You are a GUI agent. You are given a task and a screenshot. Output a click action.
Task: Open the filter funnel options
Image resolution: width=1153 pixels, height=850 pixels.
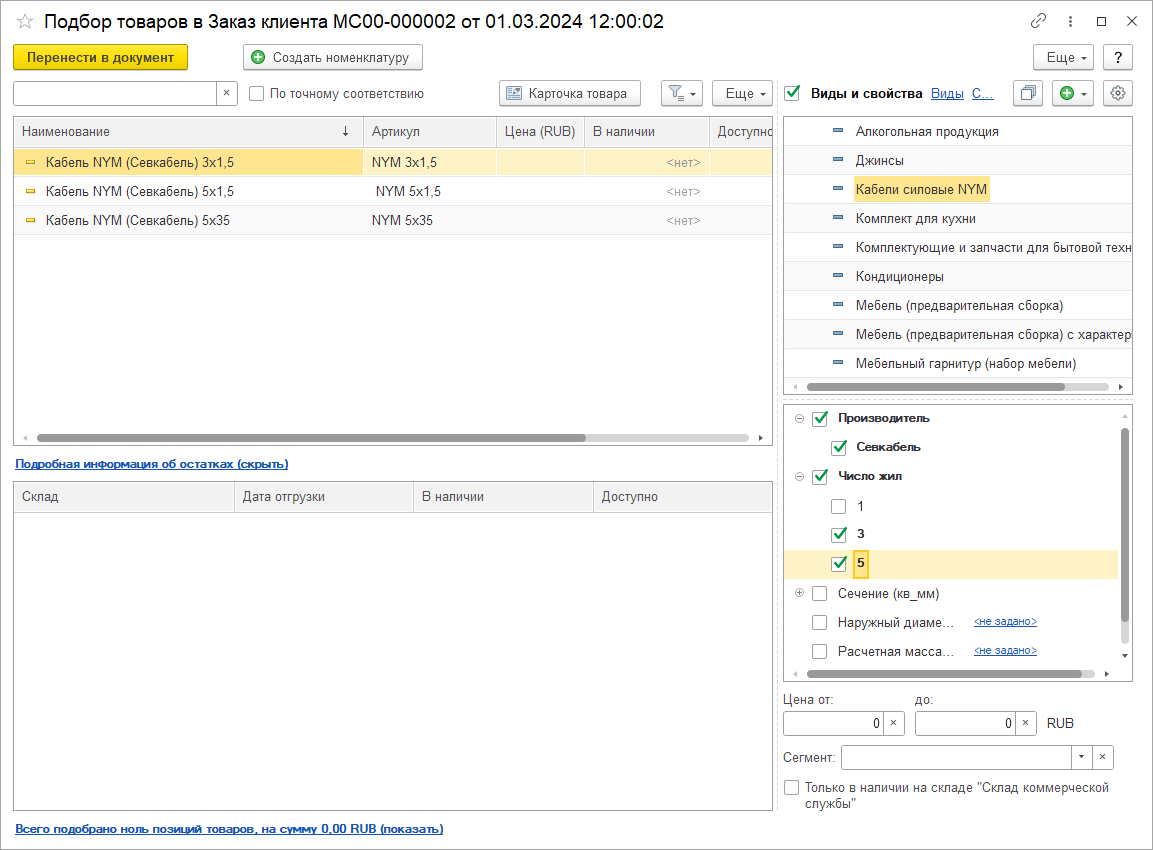(x=681, y=93)
